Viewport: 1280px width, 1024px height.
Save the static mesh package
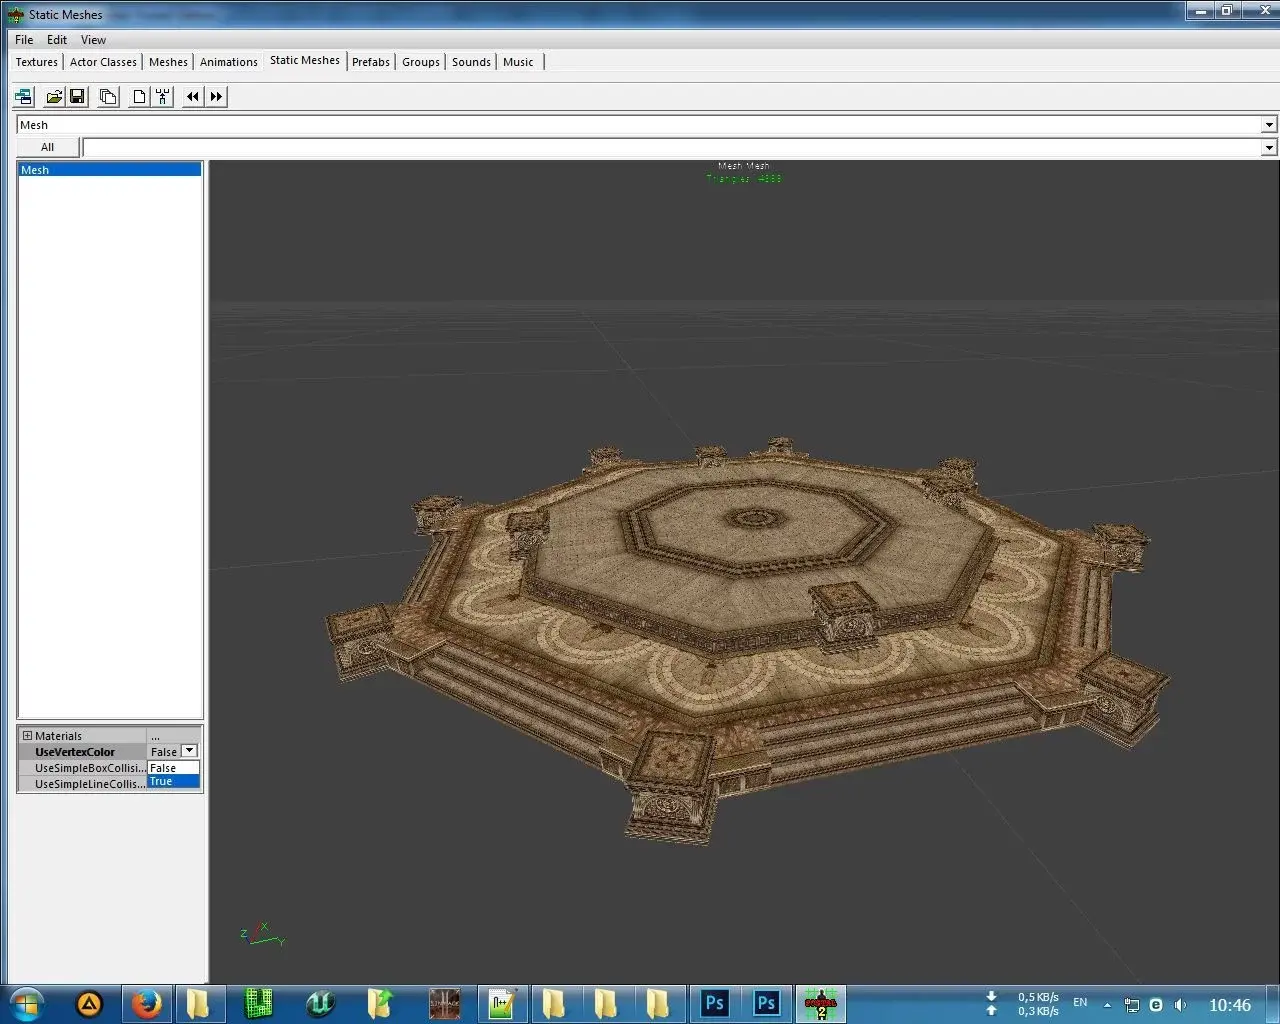tap(77, 96)
